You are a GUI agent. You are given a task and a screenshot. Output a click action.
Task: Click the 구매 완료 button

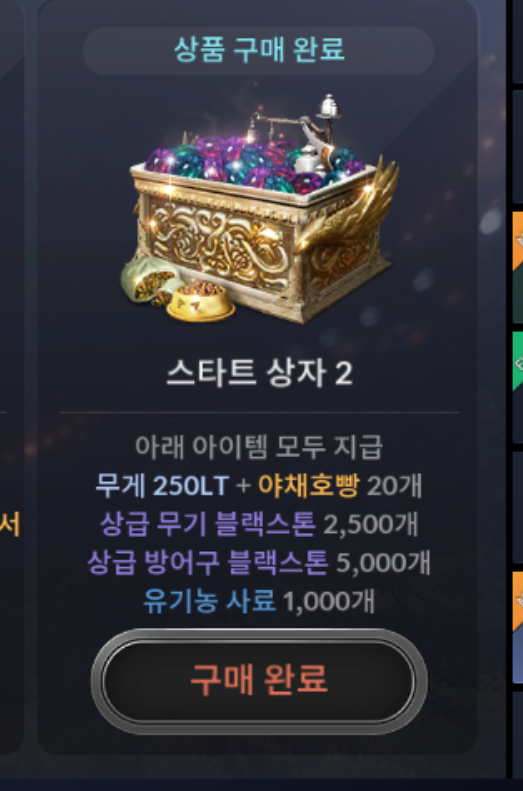tap(259, 681)
